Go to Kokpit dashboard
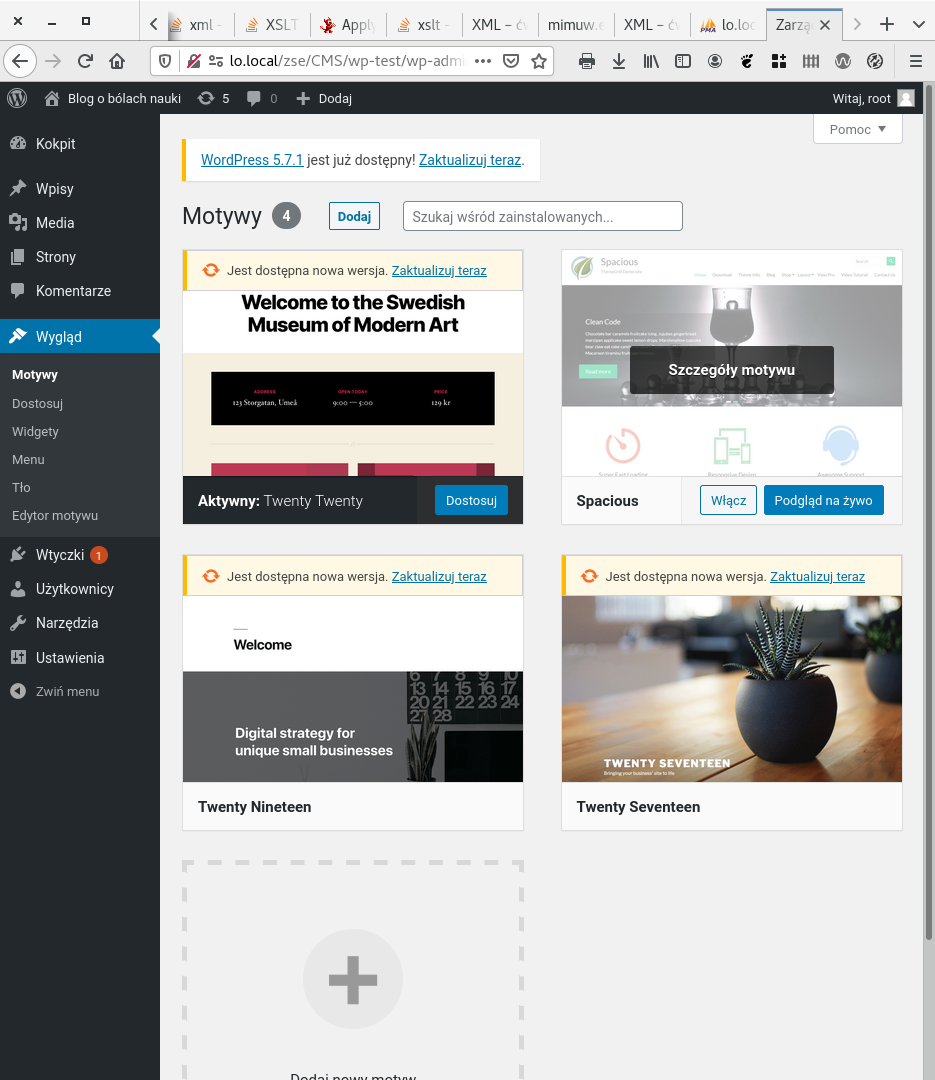The height and width of the screenshot is (1080, 935). tap(55, 144)
